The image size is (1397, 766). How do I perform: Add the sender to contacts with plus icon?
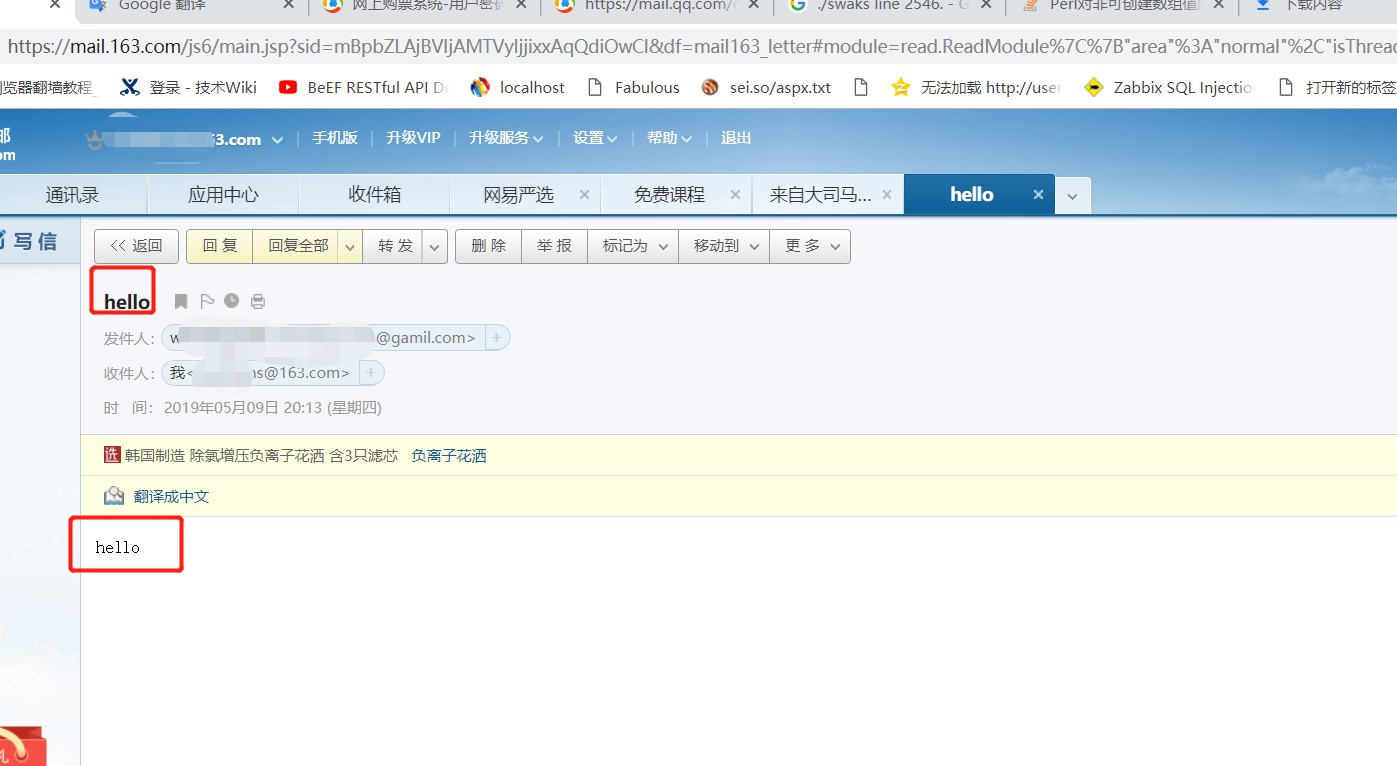click(497, 338)
